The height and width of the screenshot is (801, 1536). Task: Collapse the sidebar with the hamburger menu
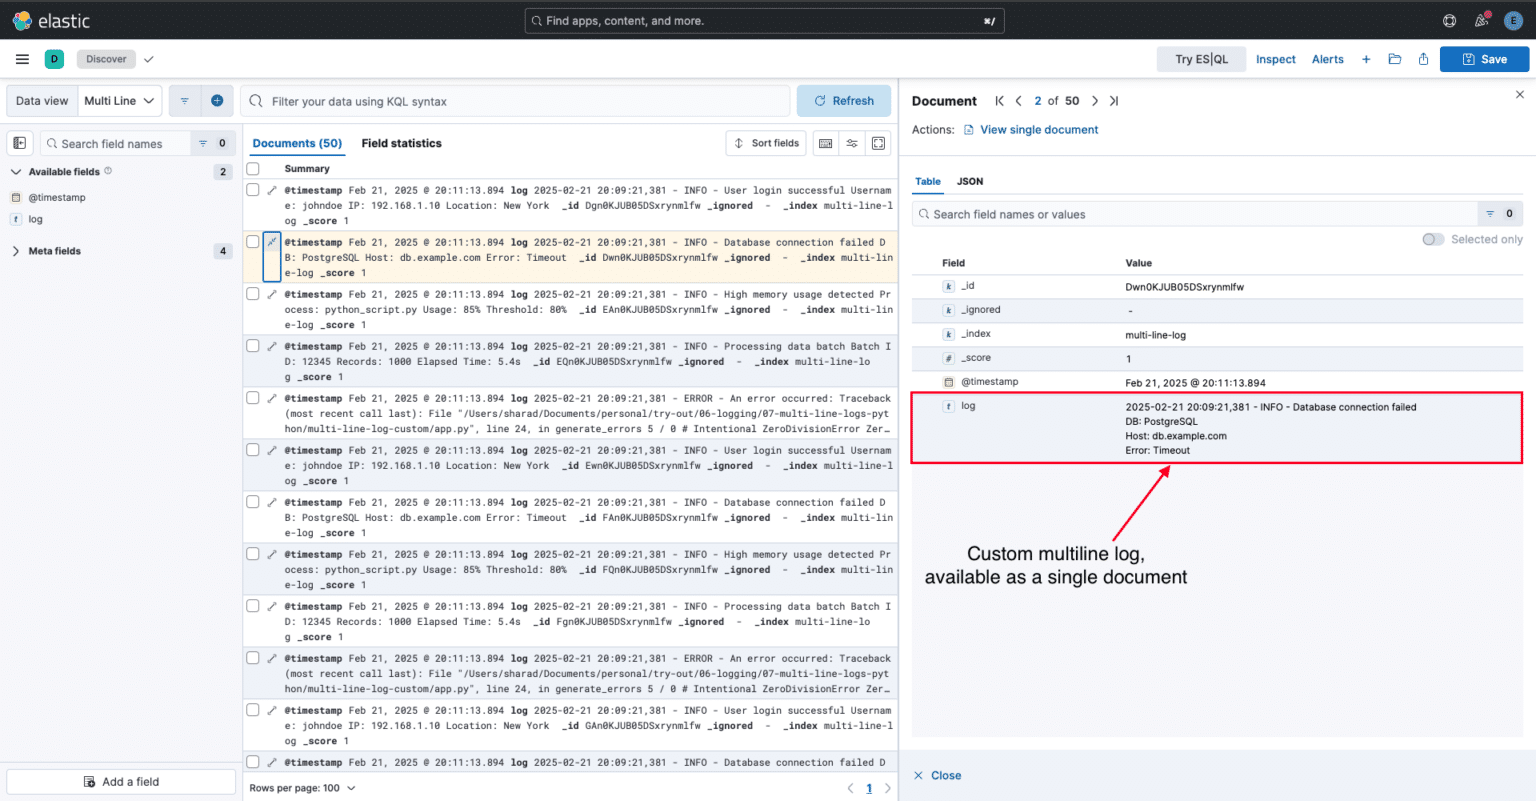[21, 58]
